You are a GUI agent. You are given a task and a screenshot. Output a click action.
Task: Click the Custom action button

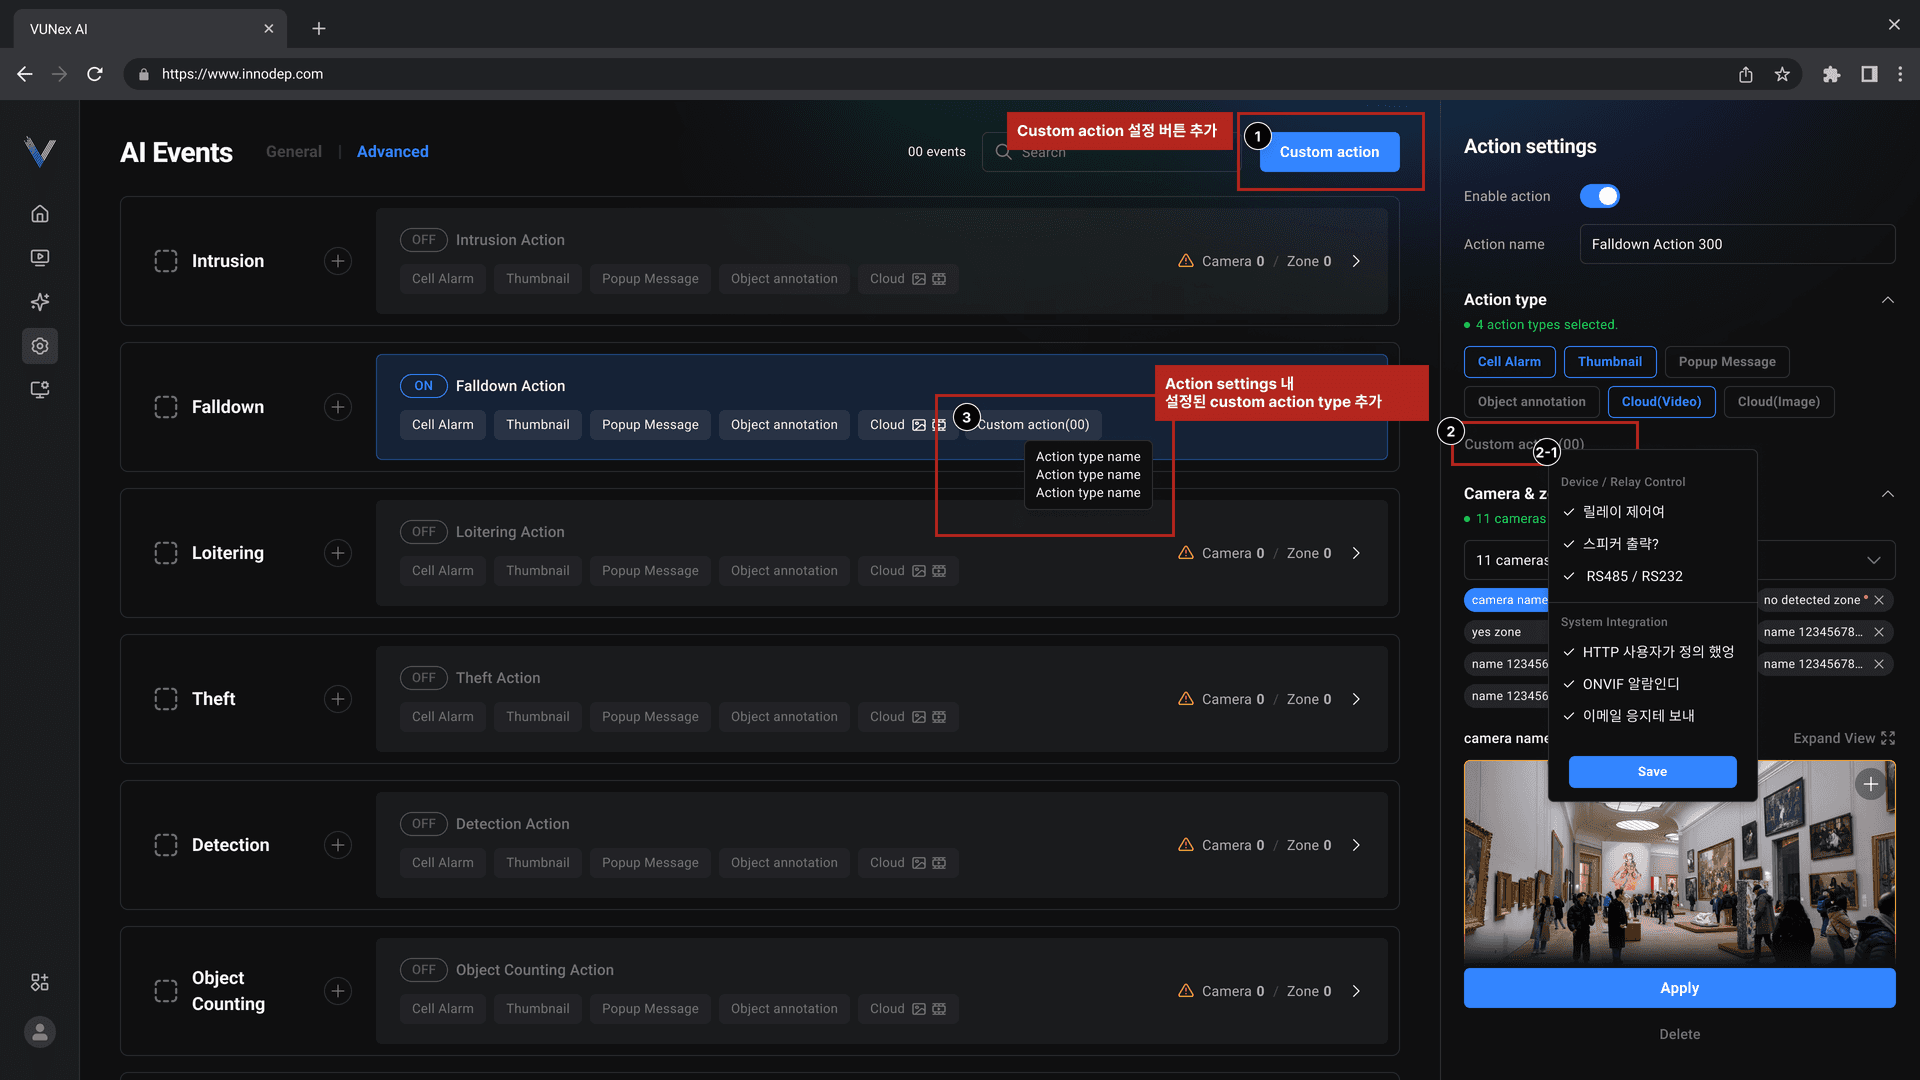tap(1329, 152)
